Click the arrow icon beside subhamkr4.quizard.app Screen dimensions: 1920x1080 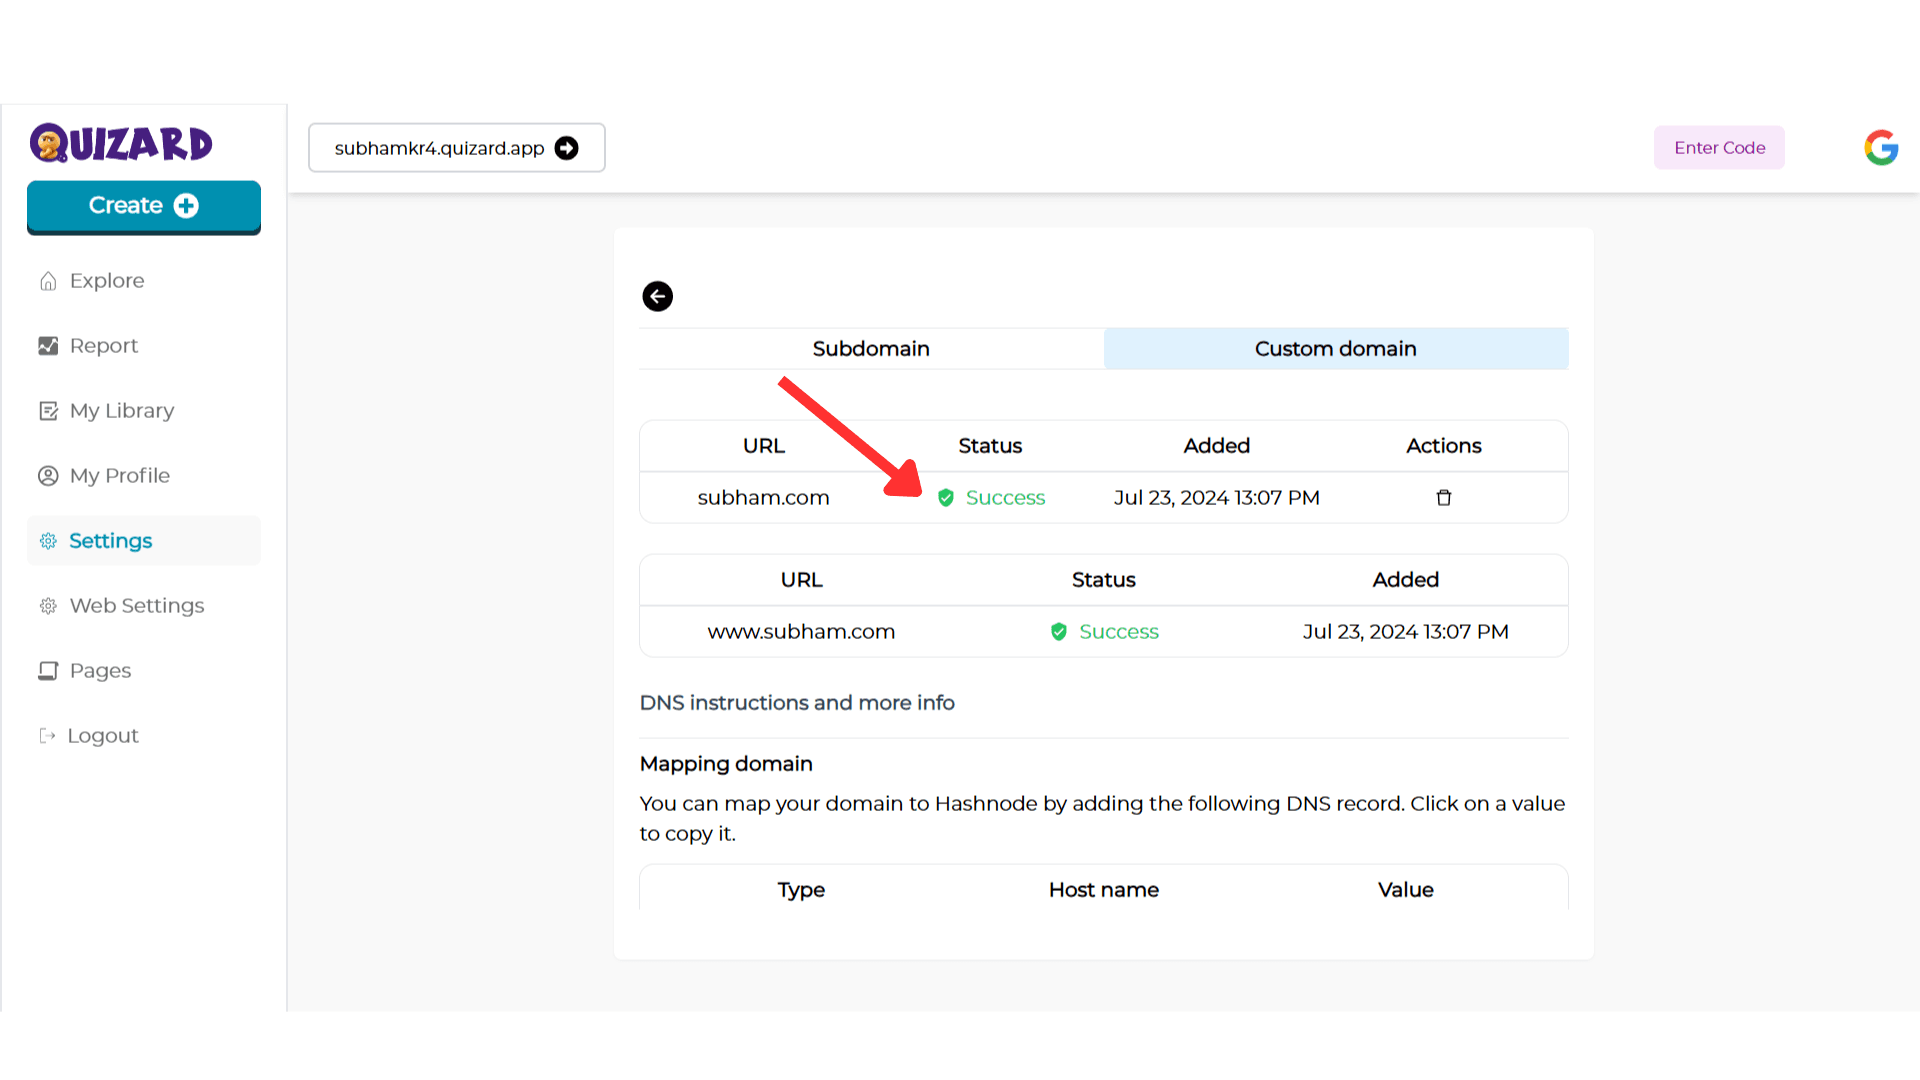[567, 148]
